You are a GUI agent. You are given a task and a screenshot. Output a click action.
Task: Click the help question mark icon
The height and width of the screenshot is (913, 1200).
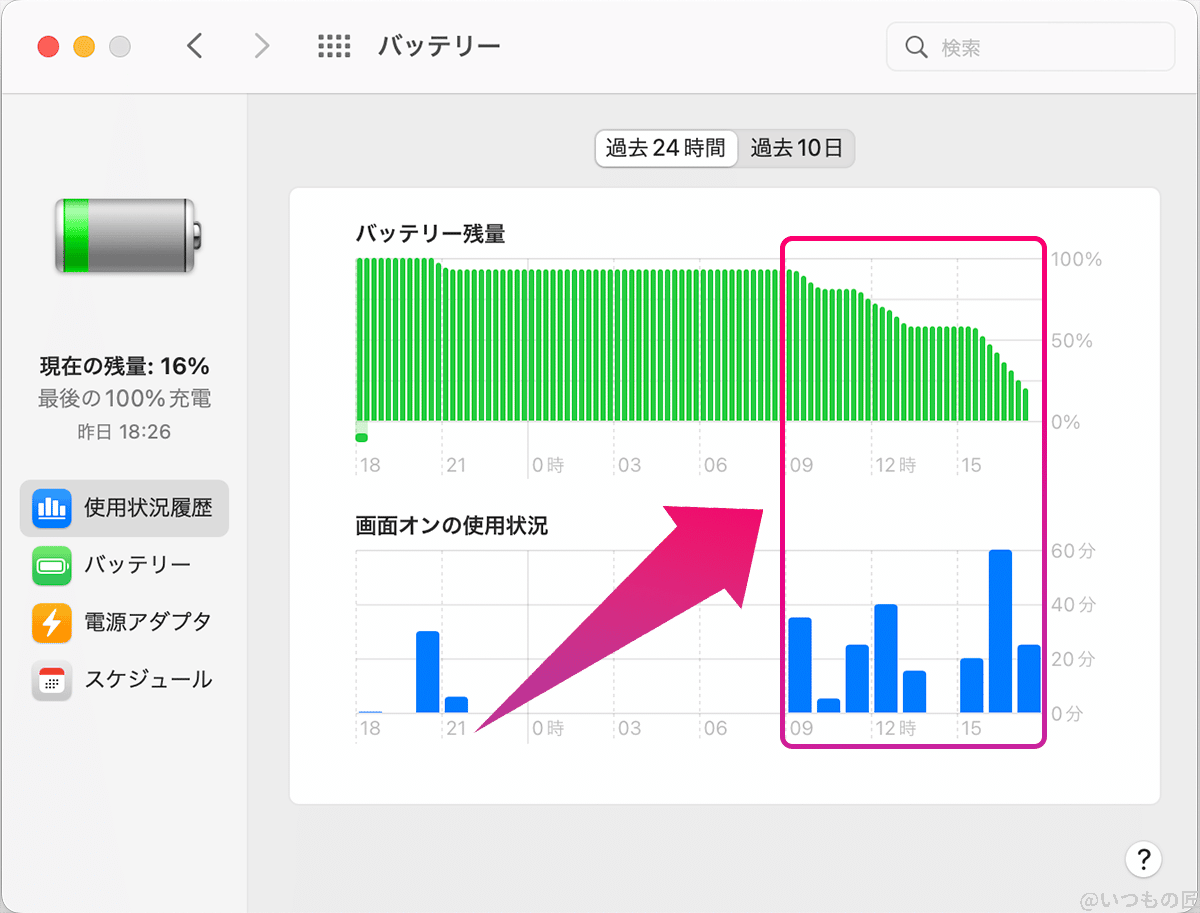coord(1143,860)
